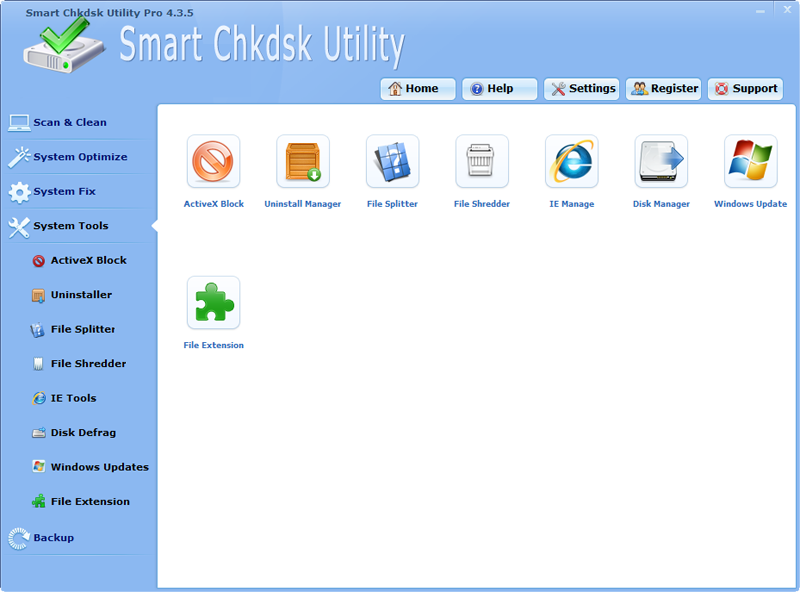Open the File Splitter icon
The width and height of the screenshot is (800, 592).
pyautogui.click(x=392, y=161)
